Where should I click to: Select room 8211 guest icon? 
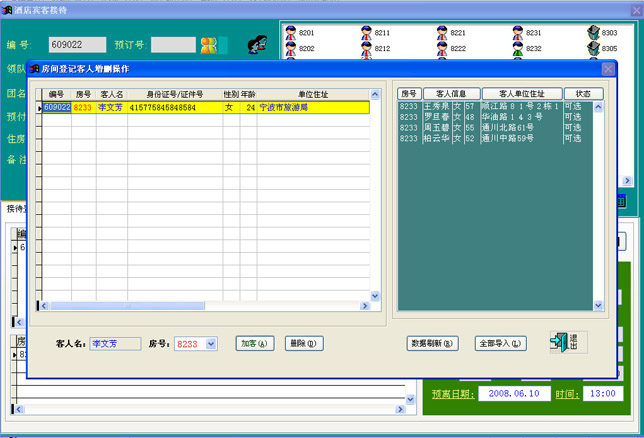click(x=365, y=33)
